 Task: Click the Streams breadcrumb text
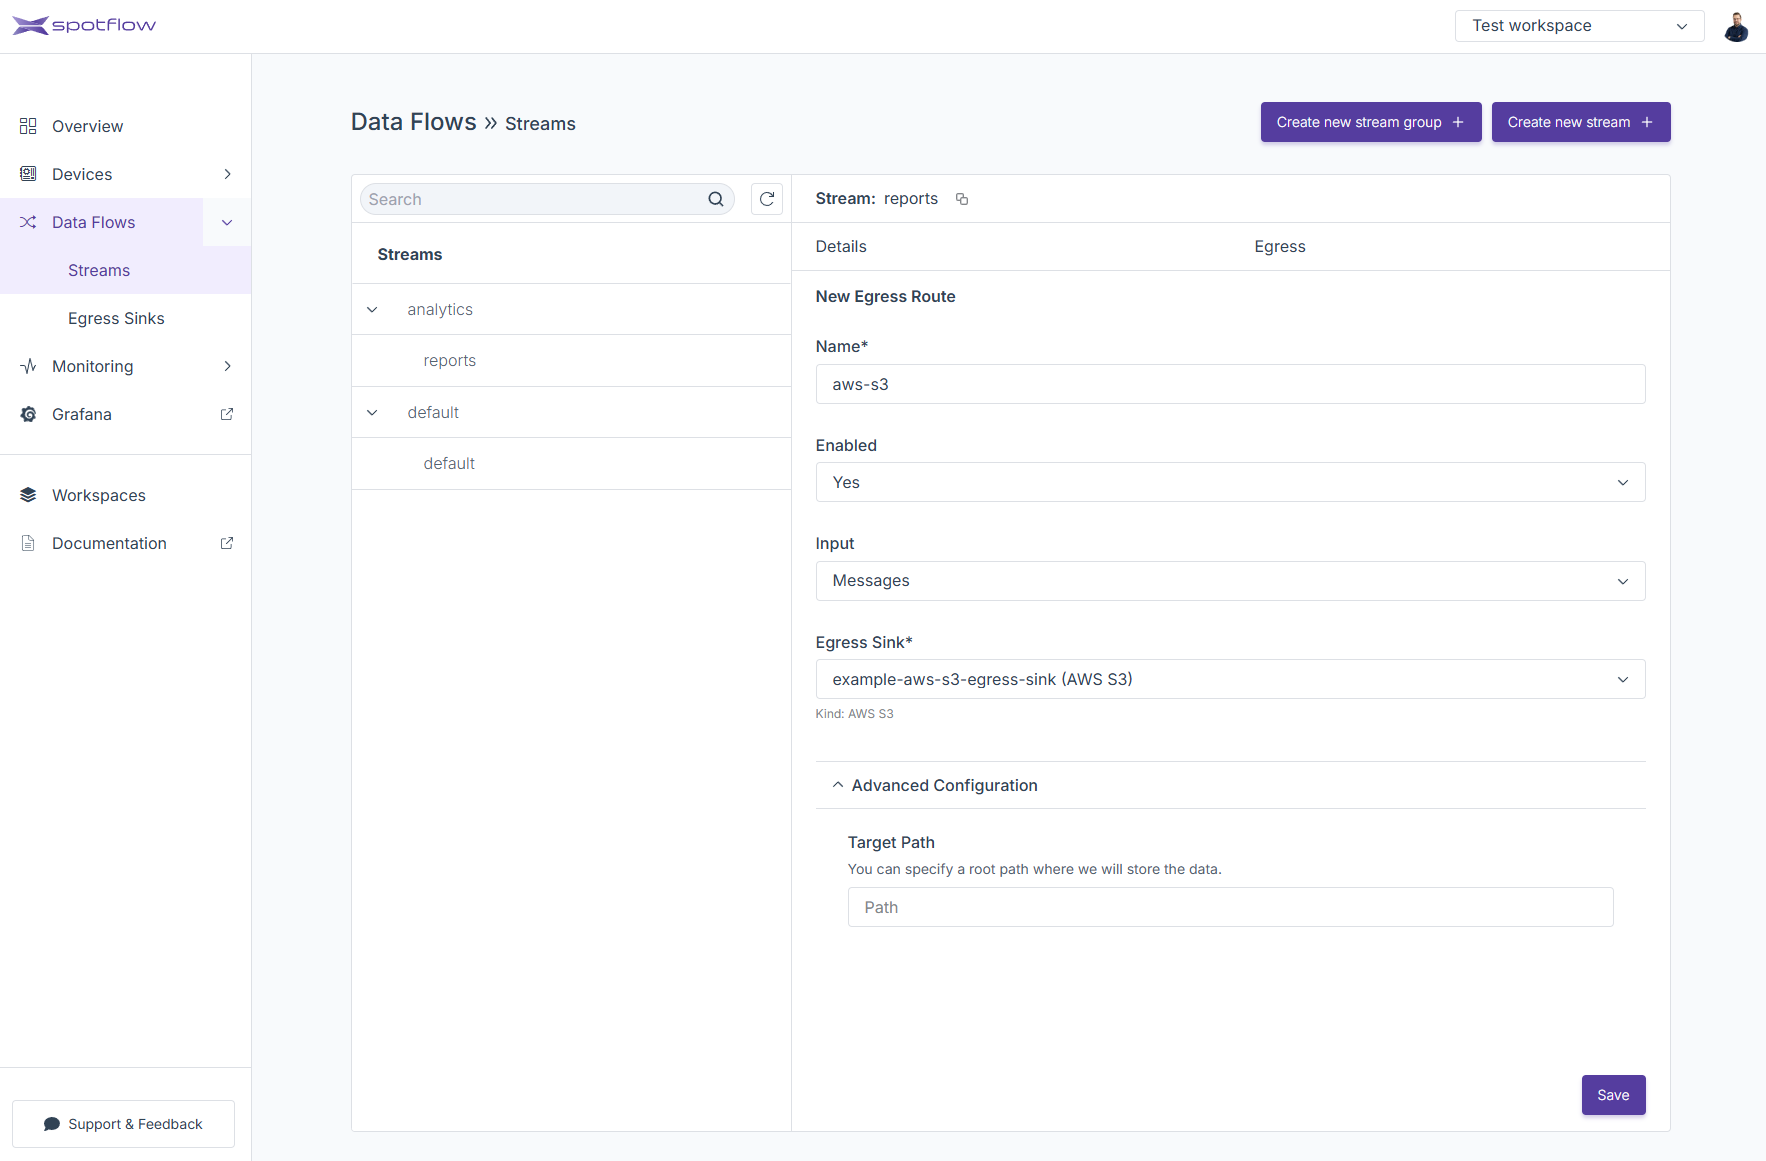tap(540, 124)
